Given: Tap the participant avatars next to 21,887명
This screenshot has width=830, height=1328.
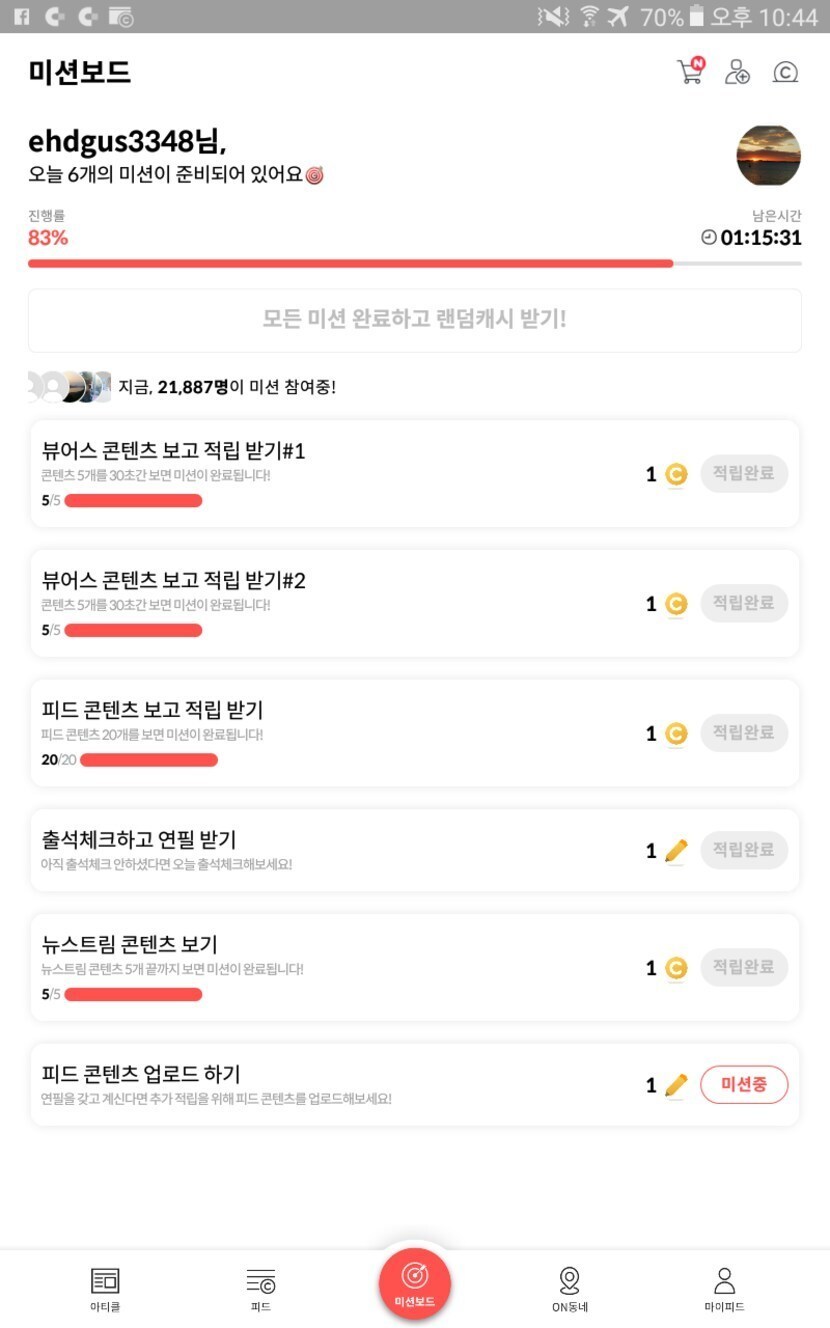Looking at the screenshot, I should (x=68, y=386).
